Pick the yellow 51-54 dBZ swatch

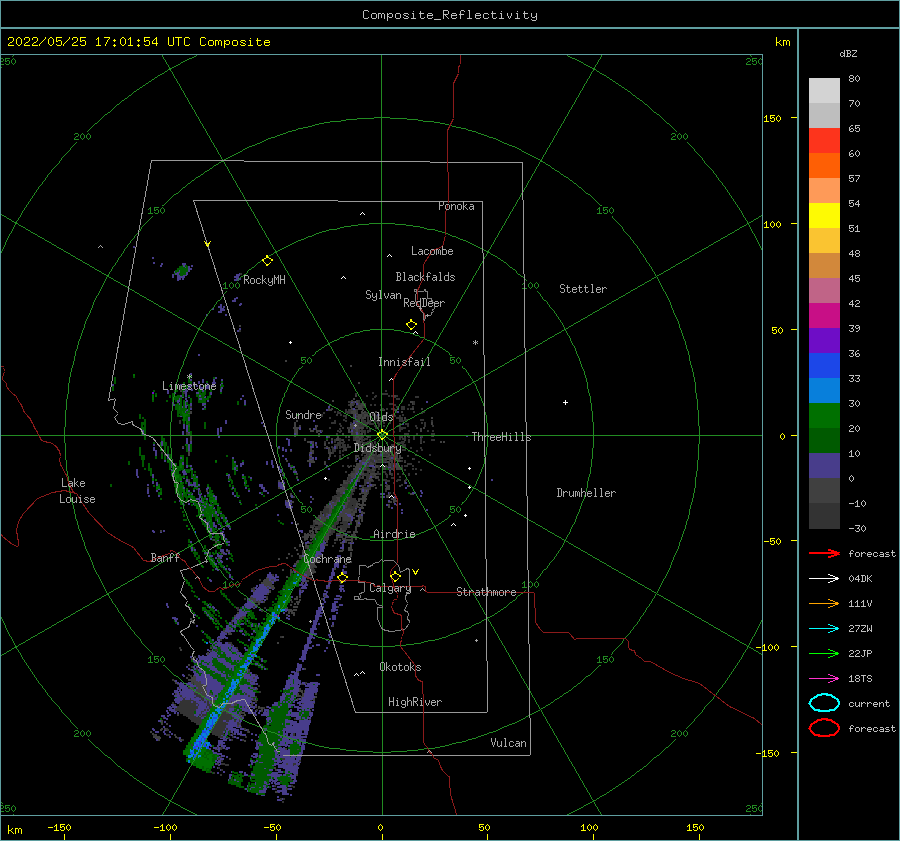point(824,216)
